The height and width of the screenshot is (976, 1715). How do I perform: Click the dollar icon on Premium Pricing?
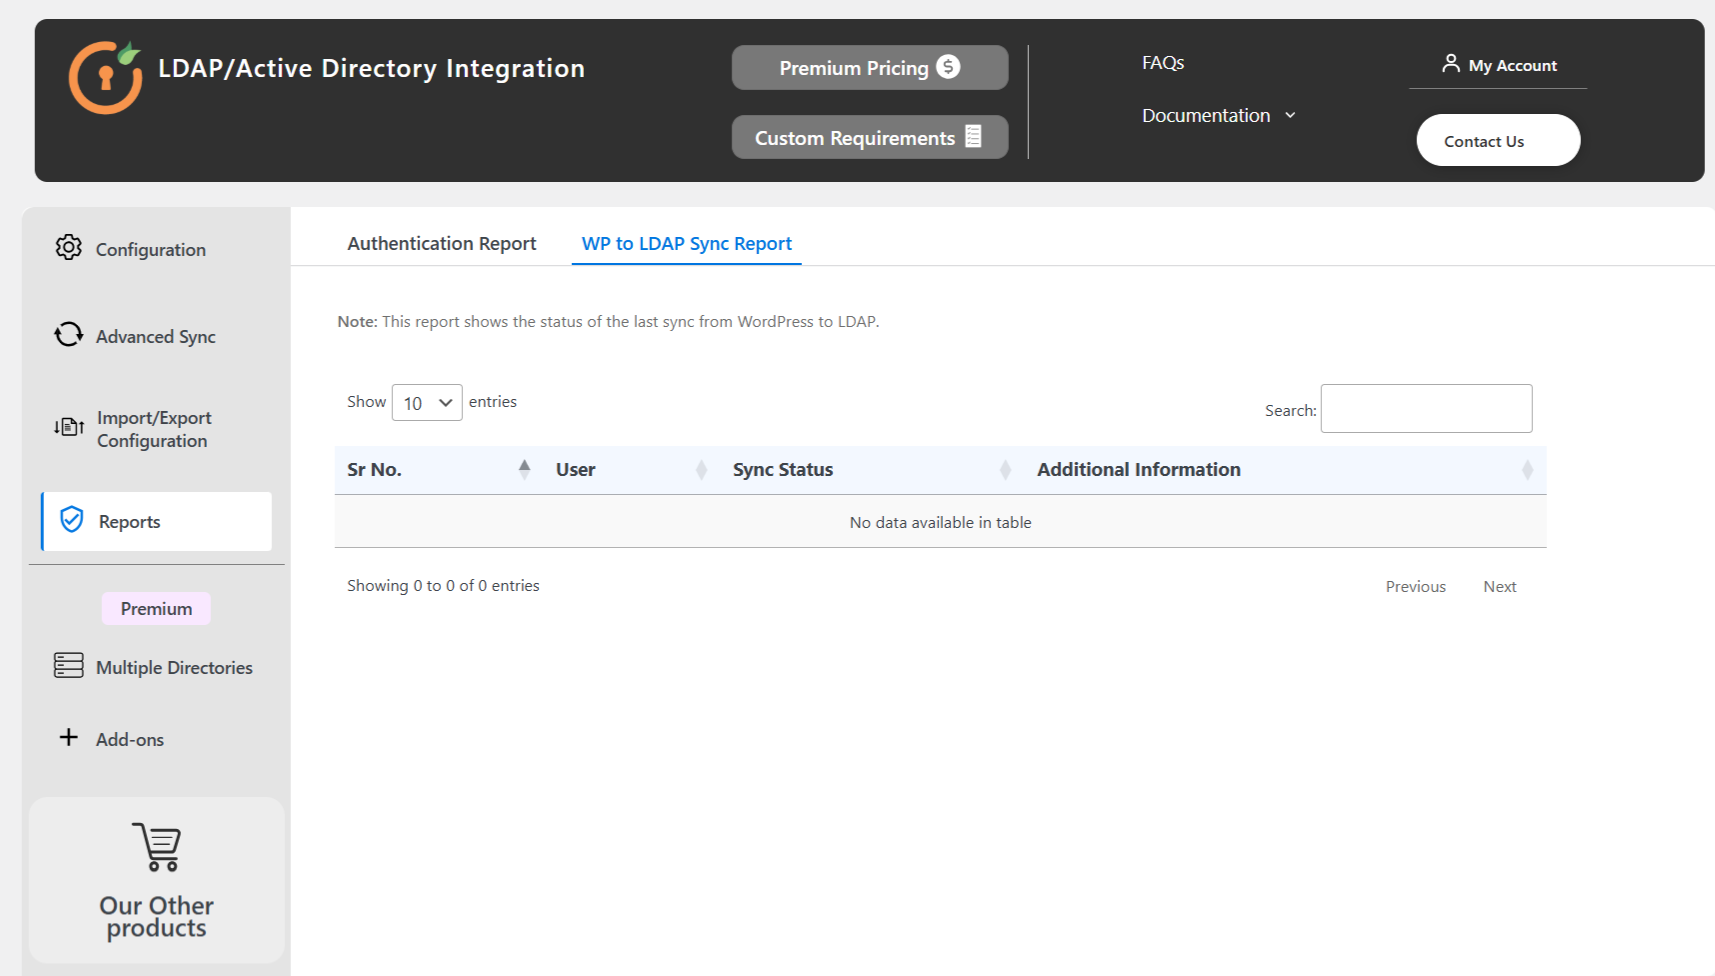(948, 67)
